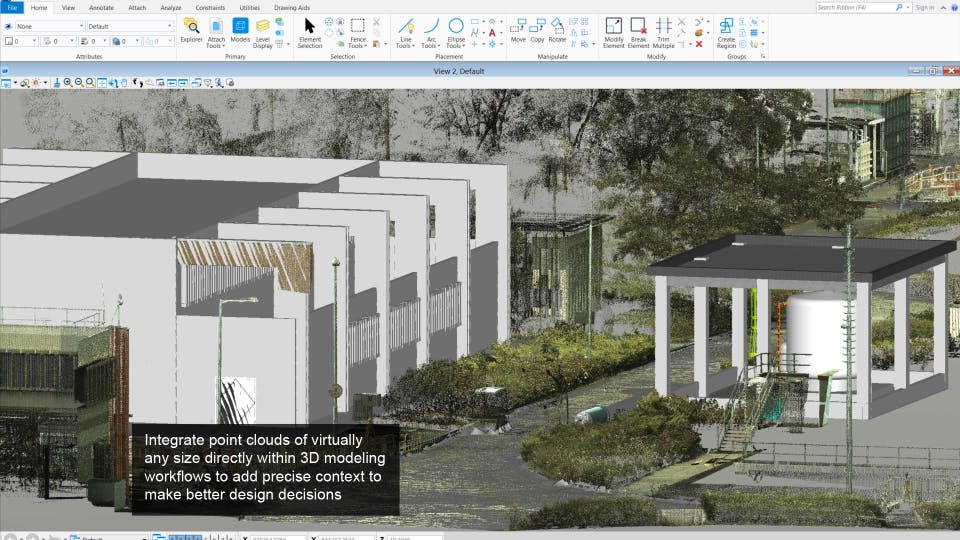Expand the Display Styles dropdown arrow
This screenshot has height=540, width=960.
tap(28, 86)
